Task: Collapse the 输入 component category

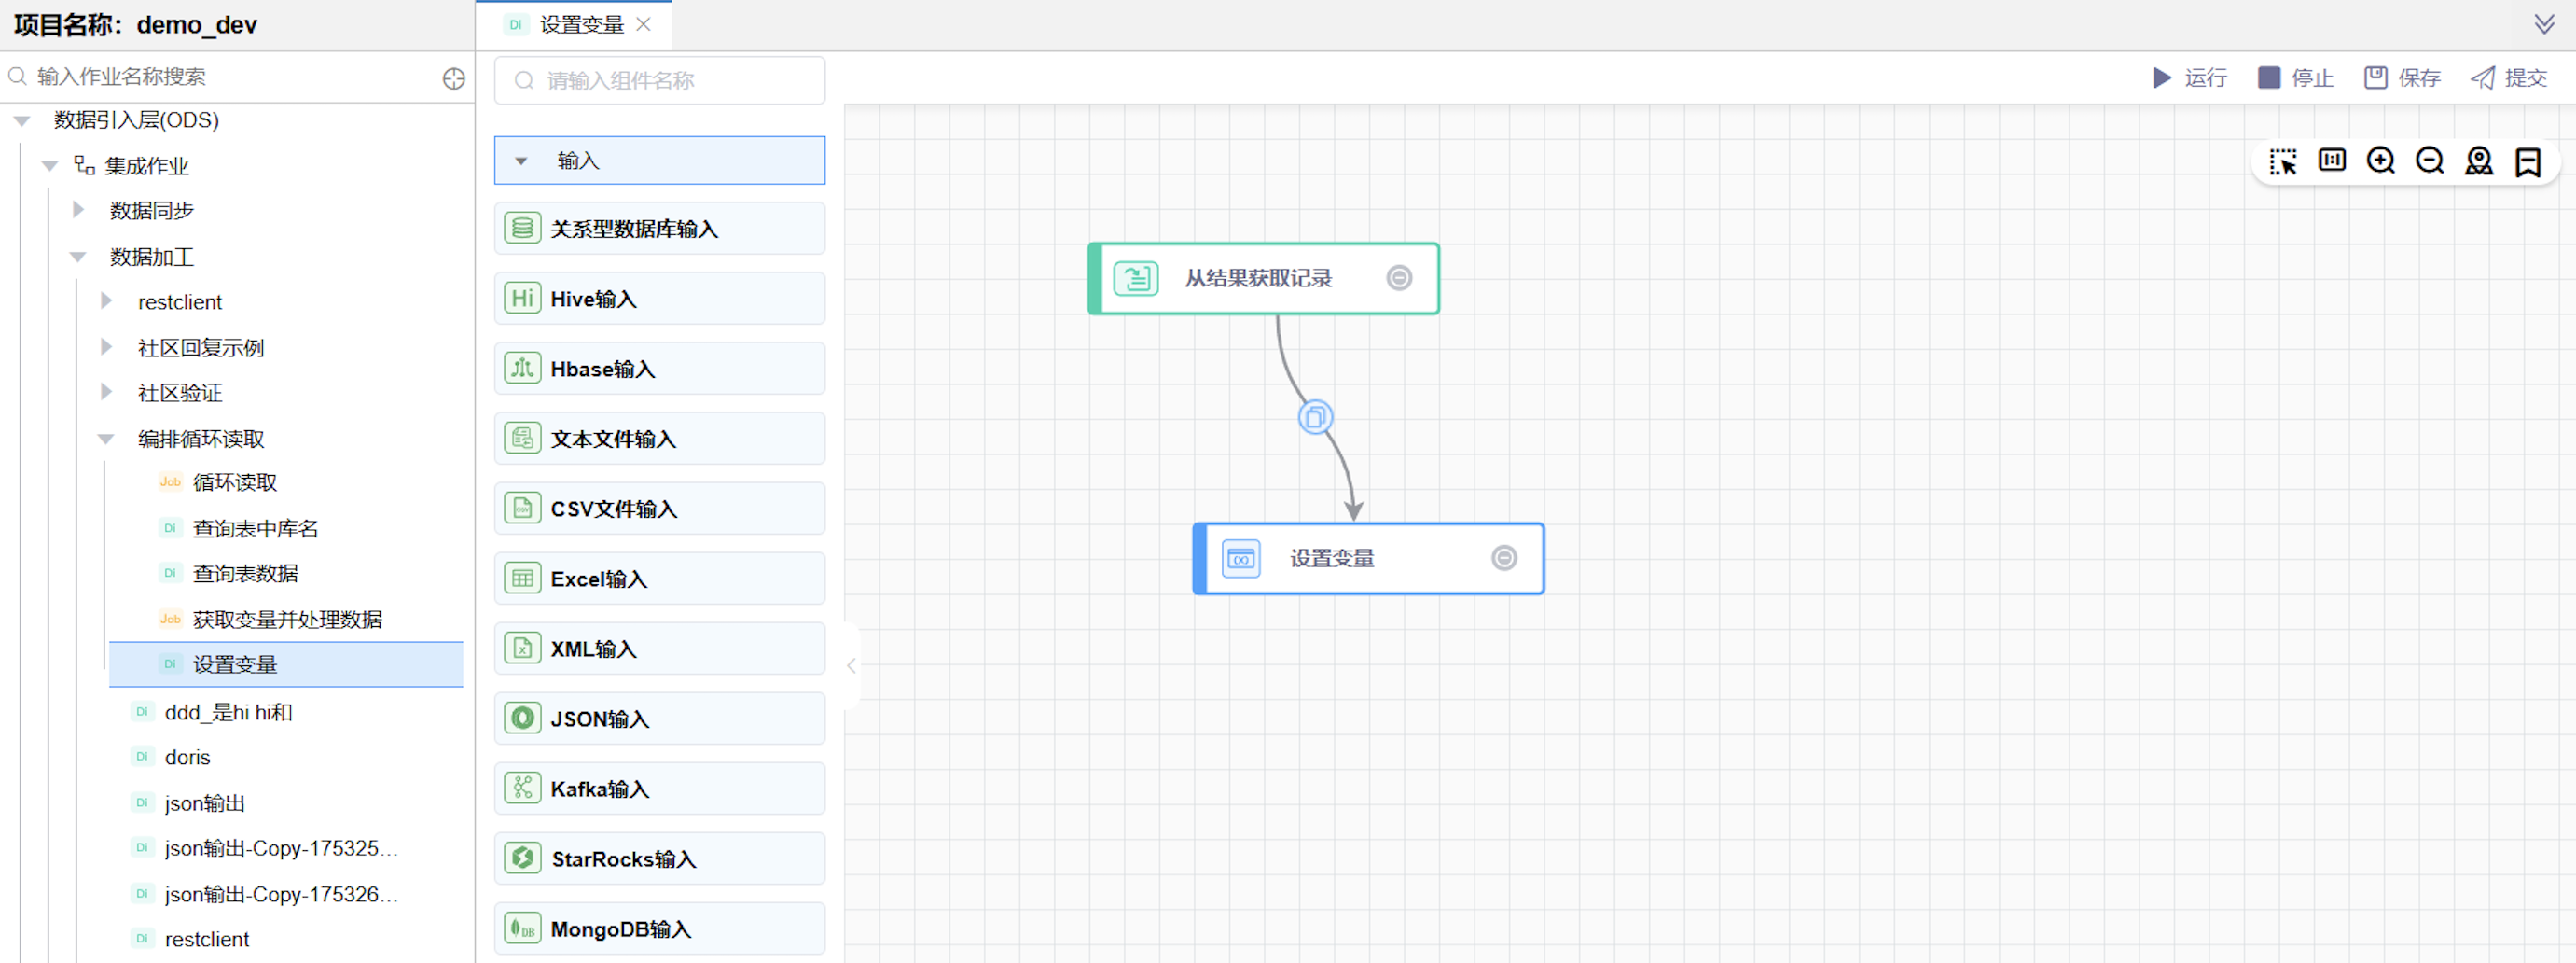Action: pyautogui.click(x=521, y=161)
